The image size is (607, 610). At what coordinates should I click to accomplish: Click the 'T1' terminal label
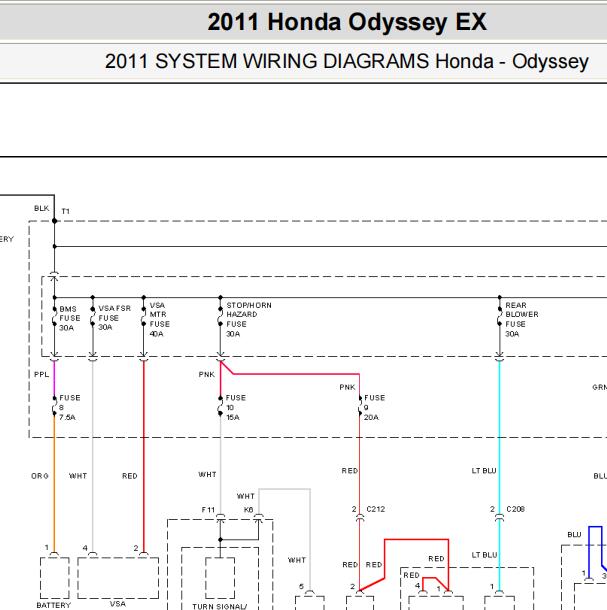tap(65, 211)
